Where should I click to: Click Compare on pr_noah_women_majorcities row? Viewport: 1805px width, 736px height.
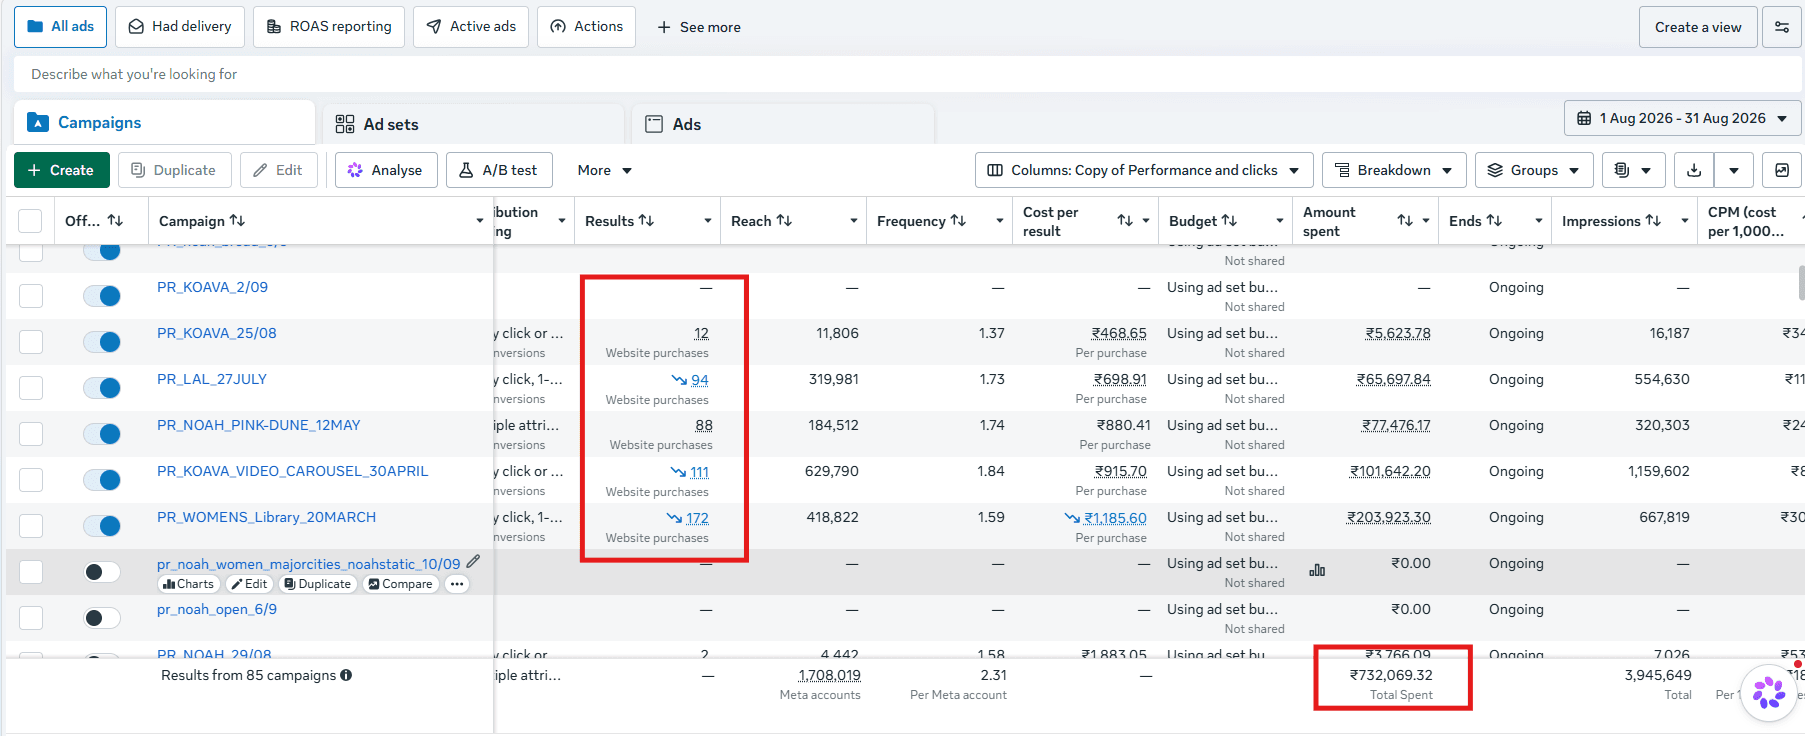400,584
